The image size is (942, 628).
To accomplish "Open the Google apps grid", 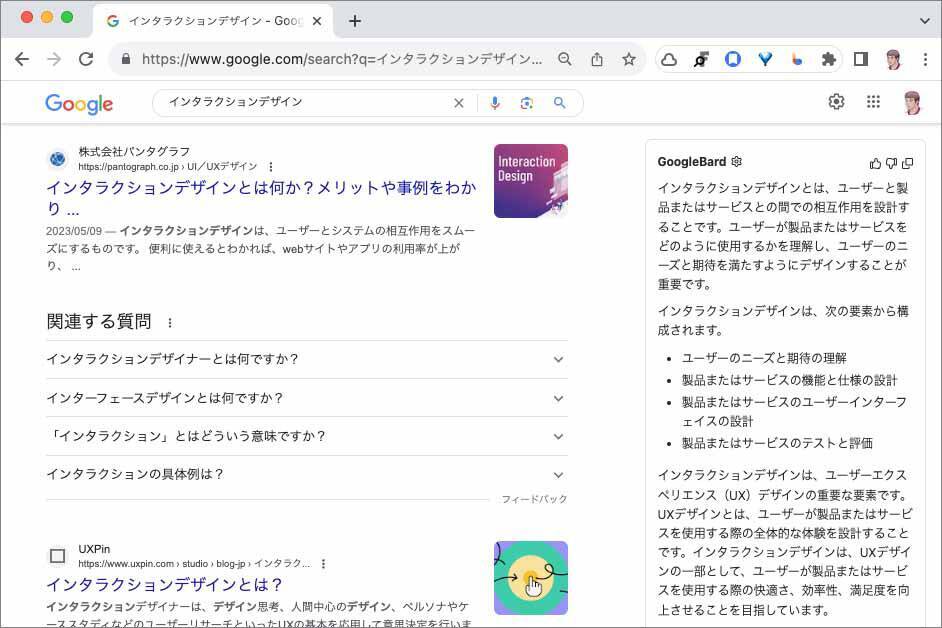I will click(874, 102).
